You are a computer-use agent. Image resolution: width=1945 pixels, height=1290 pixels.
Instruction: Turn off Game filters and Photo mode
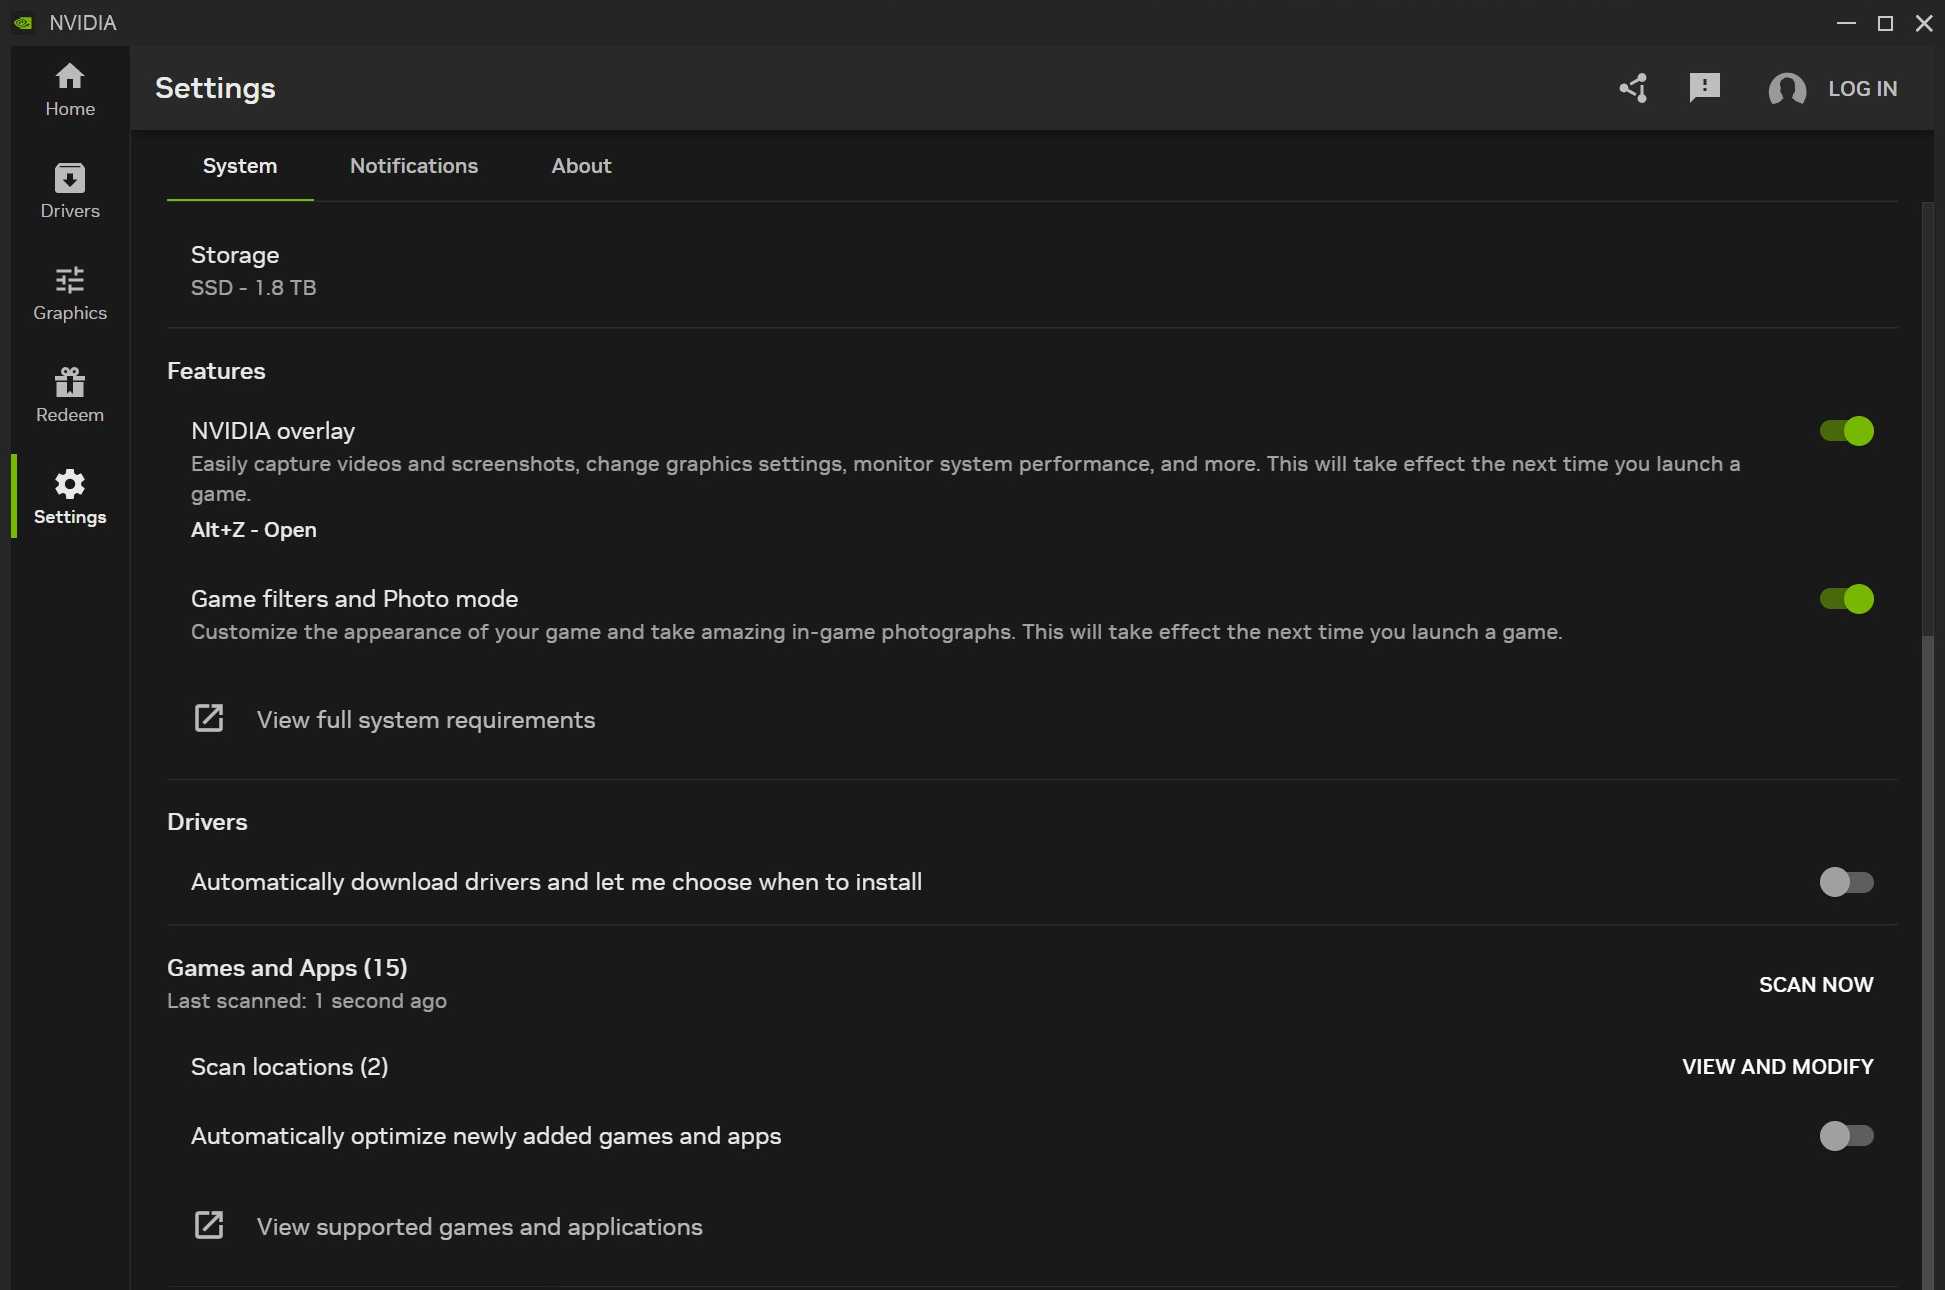[1845, 598]
